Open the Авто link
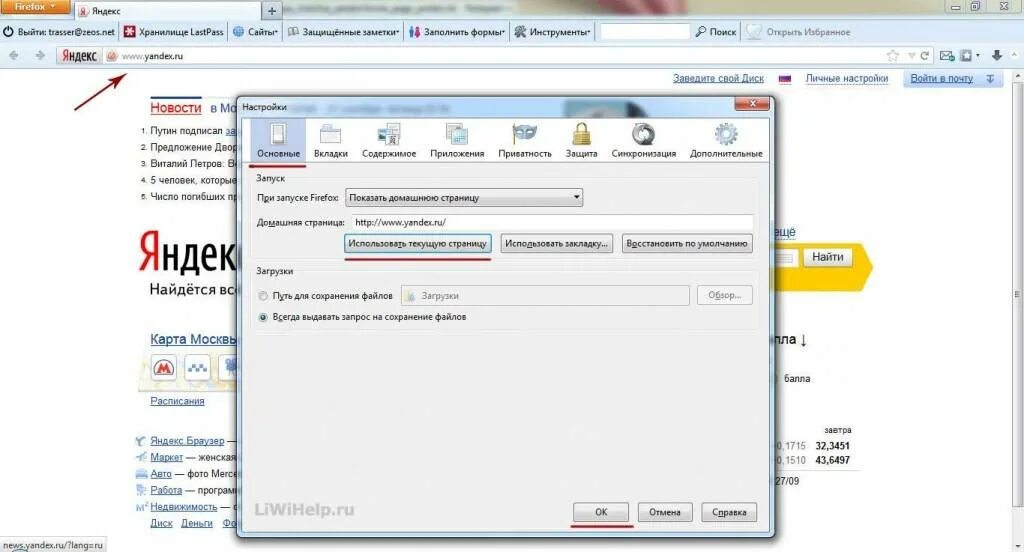 click(161, 474)
